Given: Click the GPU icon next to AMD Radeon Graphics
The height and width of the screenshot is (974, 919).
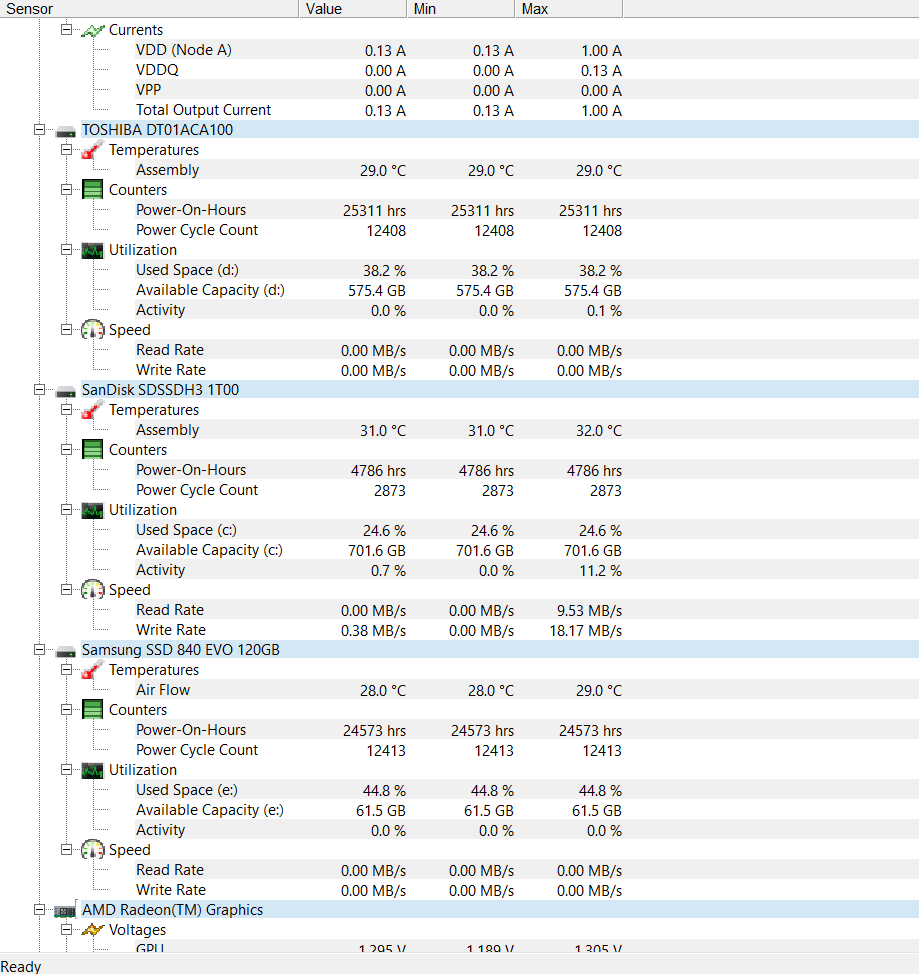Looking at the screenshot, I should click(x=65, y=909).
